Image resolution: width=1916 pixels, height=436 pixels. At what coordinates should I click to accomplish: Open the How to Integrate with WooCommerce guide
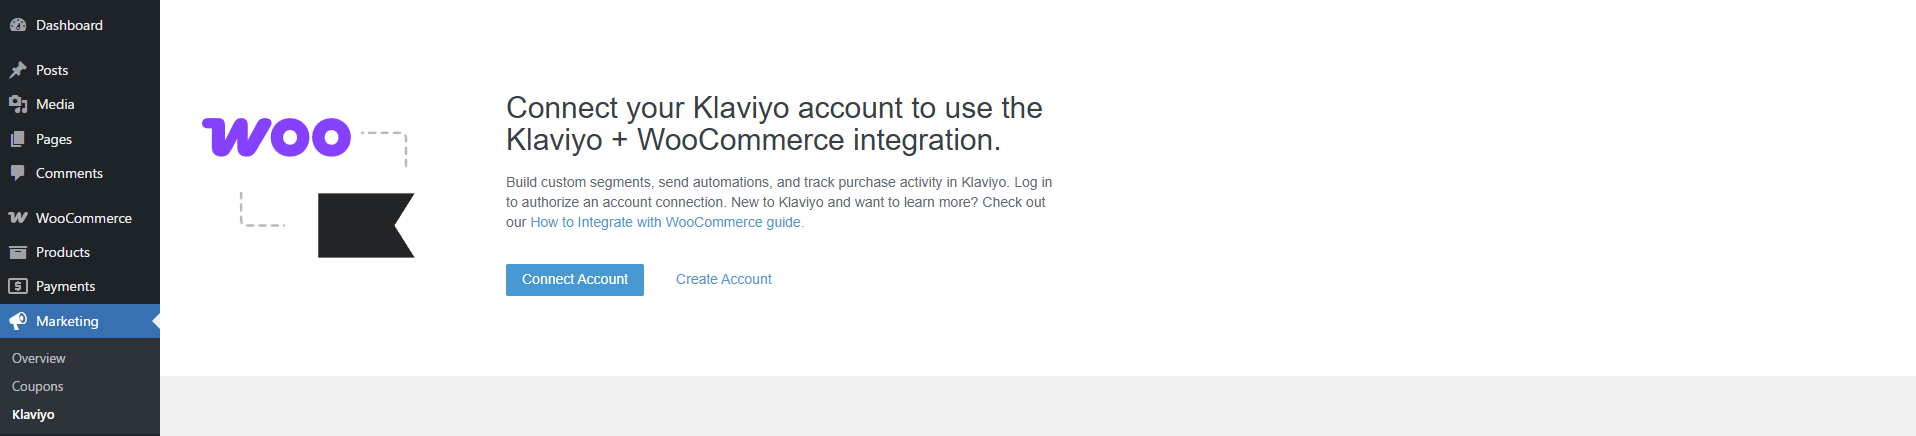pyautogui.click(x=666, y=222)
